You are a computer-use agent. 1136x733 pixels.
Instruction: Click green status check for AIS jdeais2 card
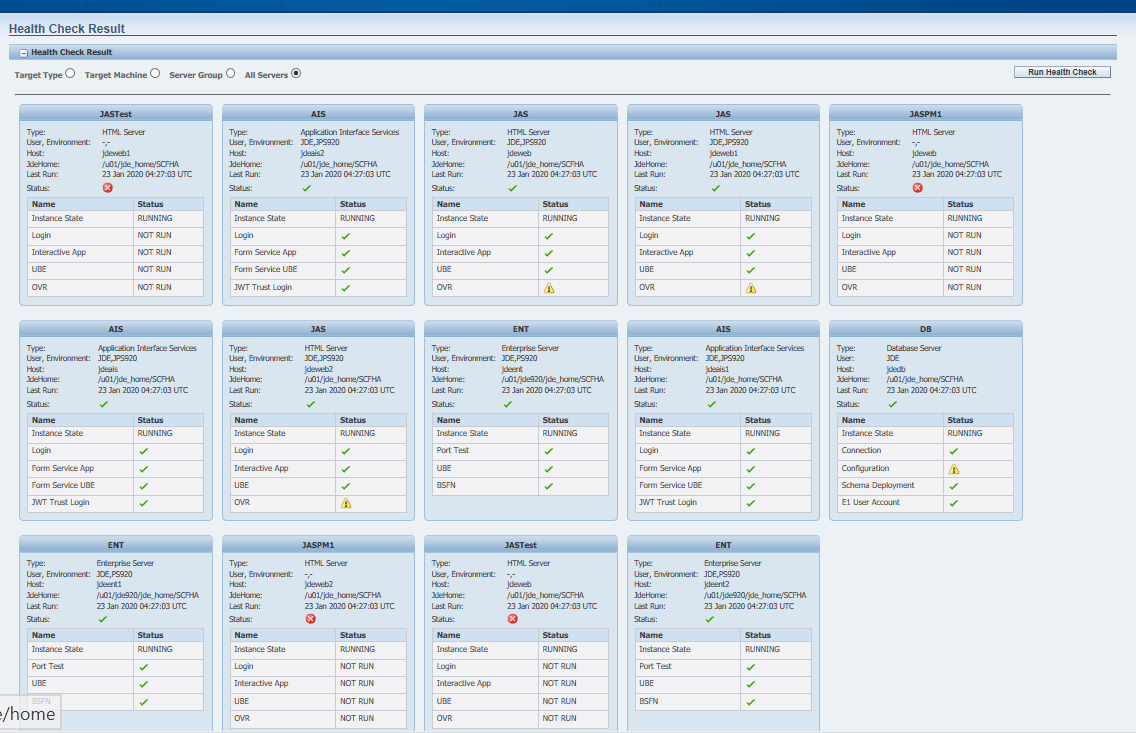pos(306,188)
